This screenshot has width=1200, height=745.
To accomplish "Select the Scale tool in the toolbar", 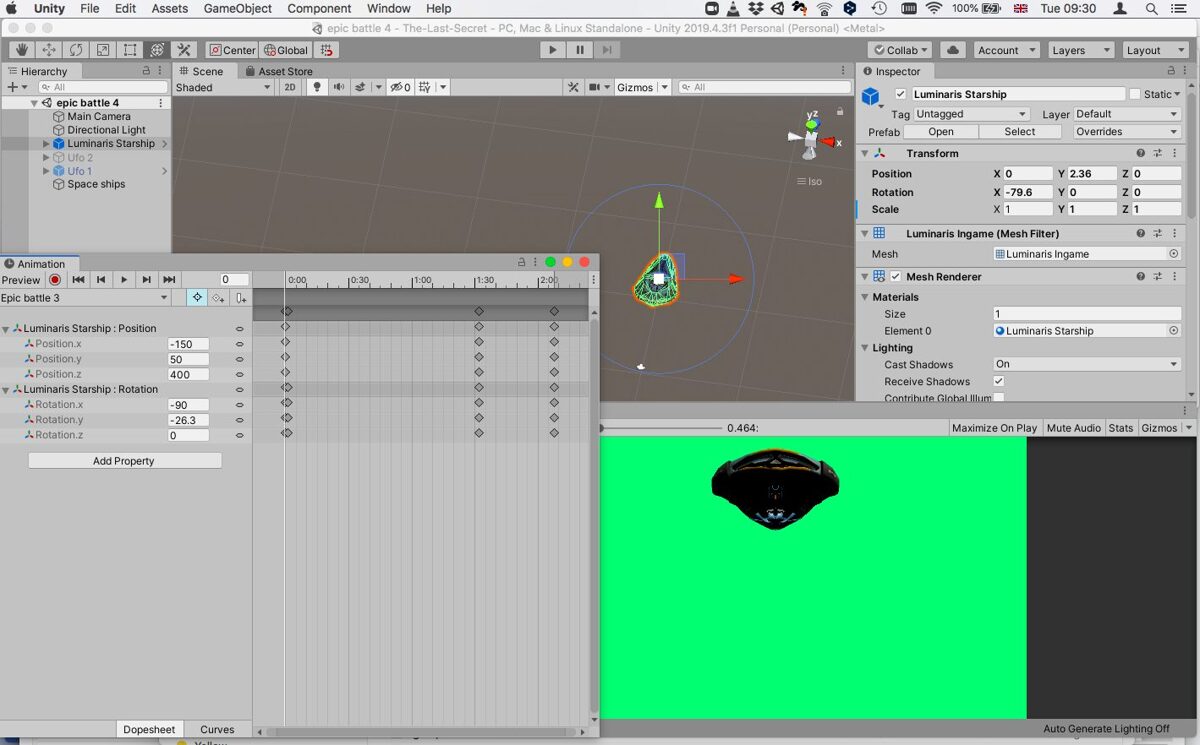I will click(x=103, y=50).
